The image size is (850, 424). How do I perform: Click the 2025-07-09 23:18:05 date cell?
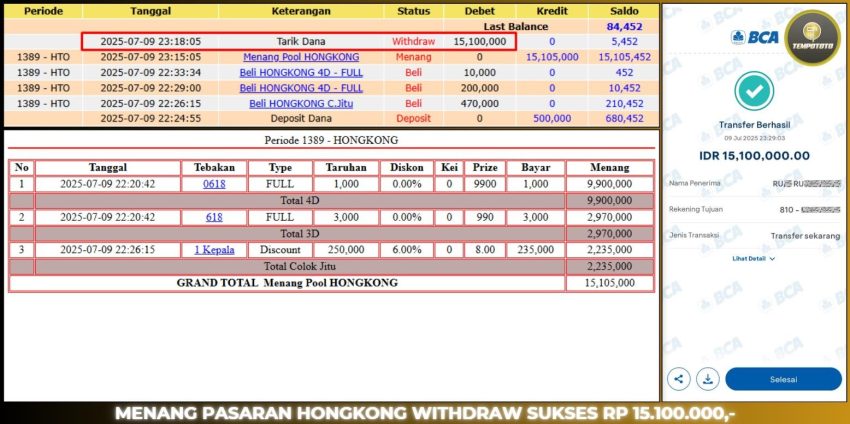[x=150, y=41]
